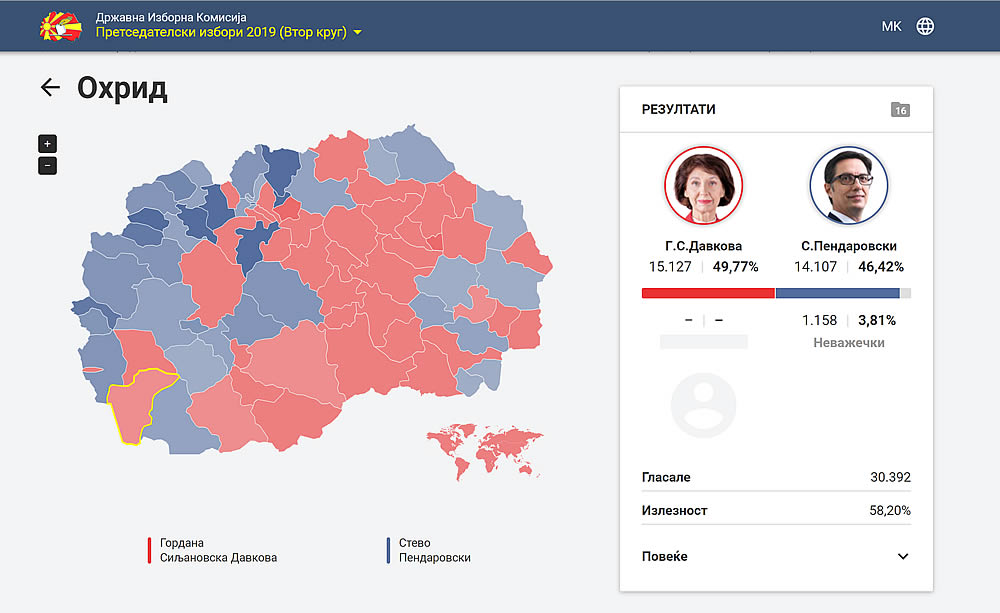Click the Гласале voters row
Image resolution: width=1000 pixels, height=613 pixels.
776,478
